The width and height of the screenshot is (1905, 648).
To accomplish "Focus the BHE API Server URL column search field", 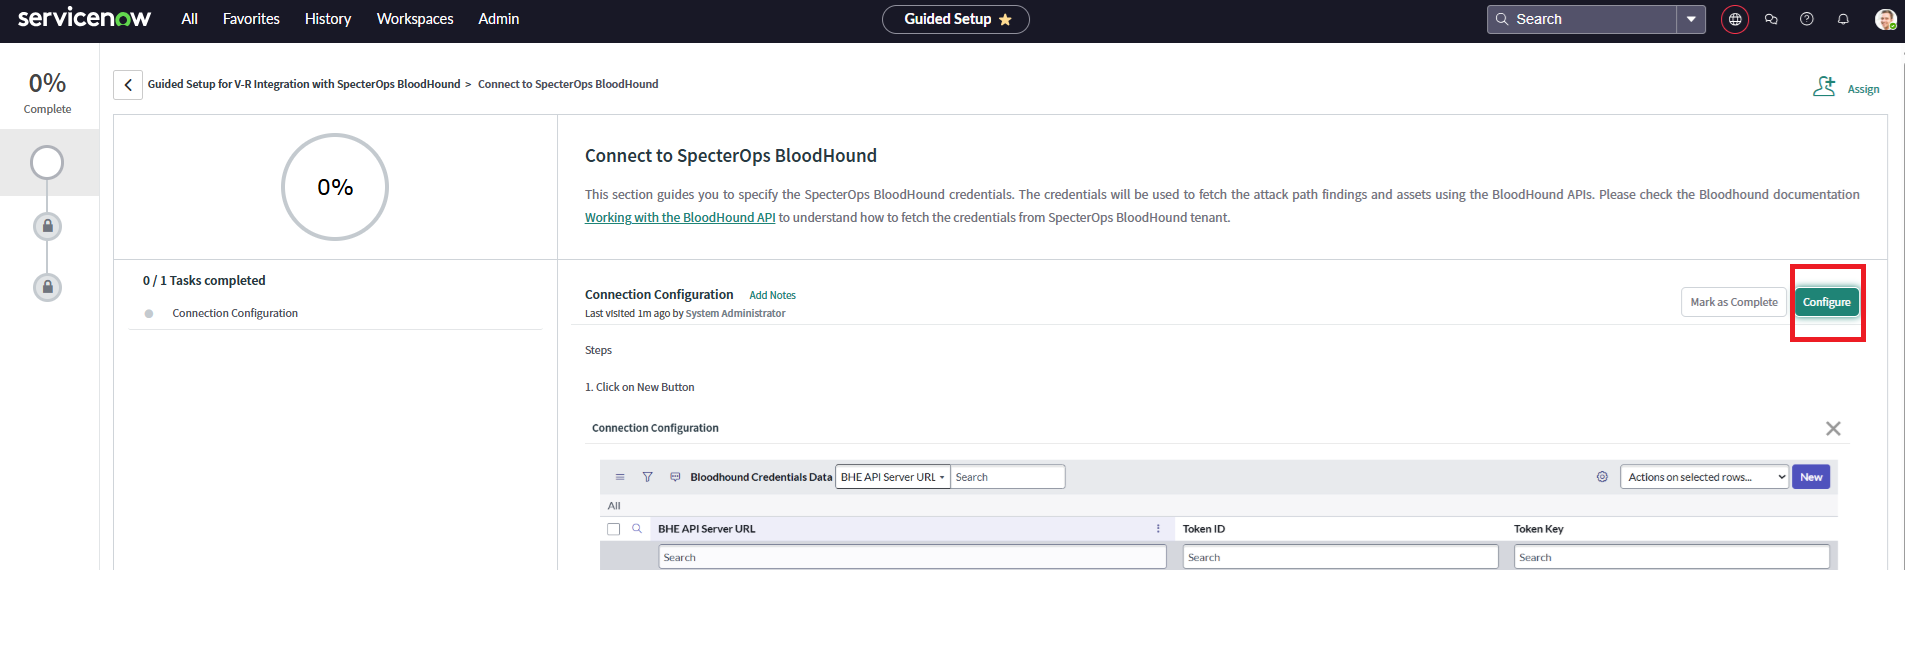I will point(912,557).
